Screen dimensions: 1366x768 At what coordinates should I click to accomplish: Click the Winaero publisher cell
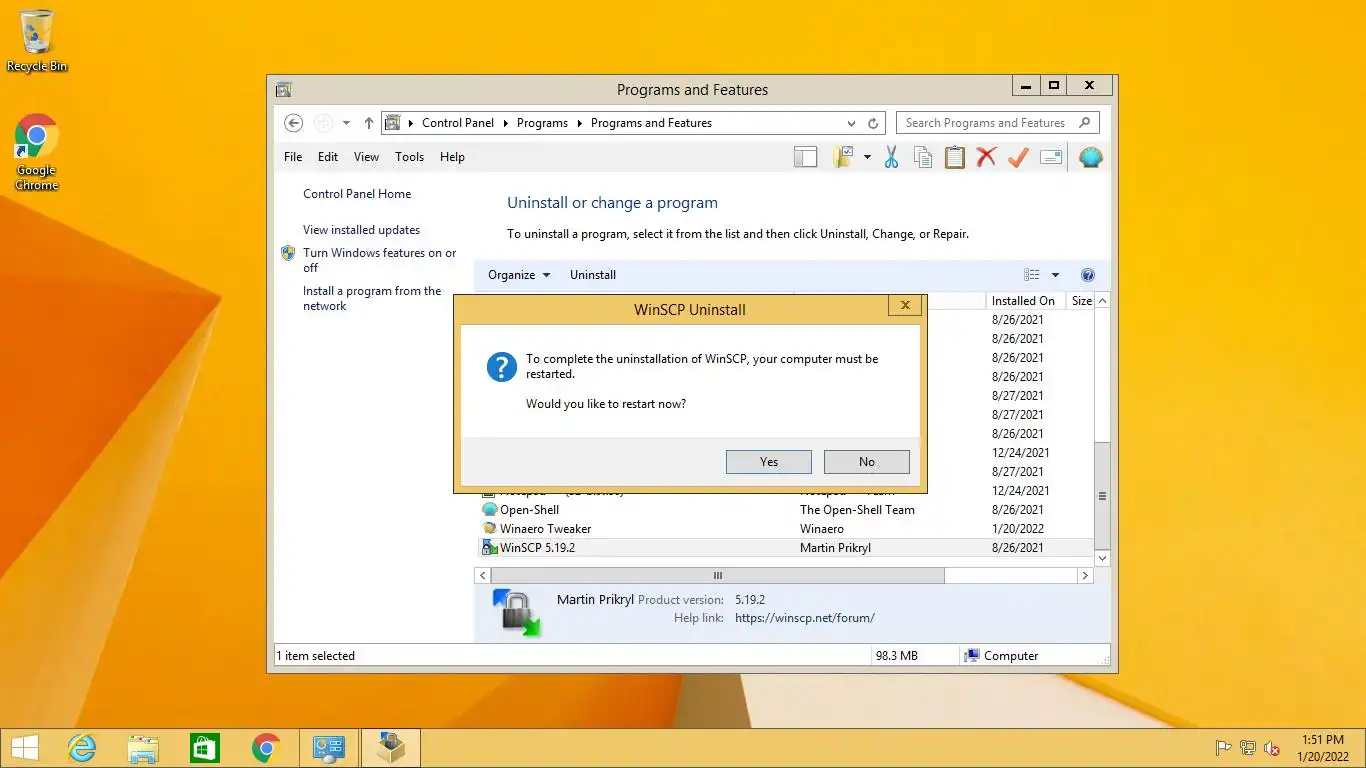pos(822,529)
